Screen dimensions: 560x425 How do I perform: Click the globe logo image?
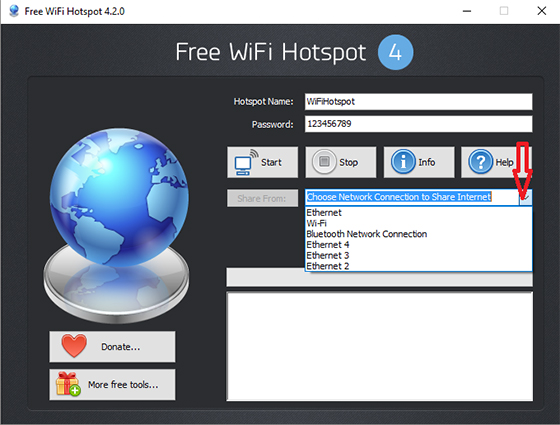pos(117,225)
